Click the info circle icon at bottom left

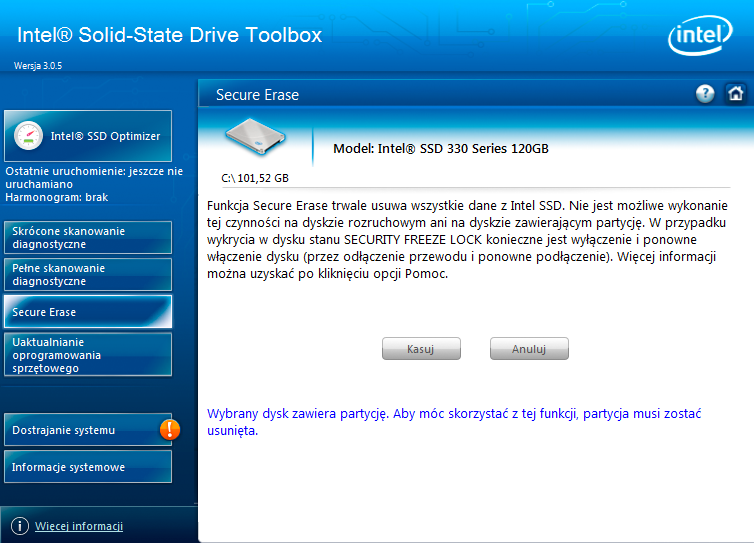pos(20,526)
